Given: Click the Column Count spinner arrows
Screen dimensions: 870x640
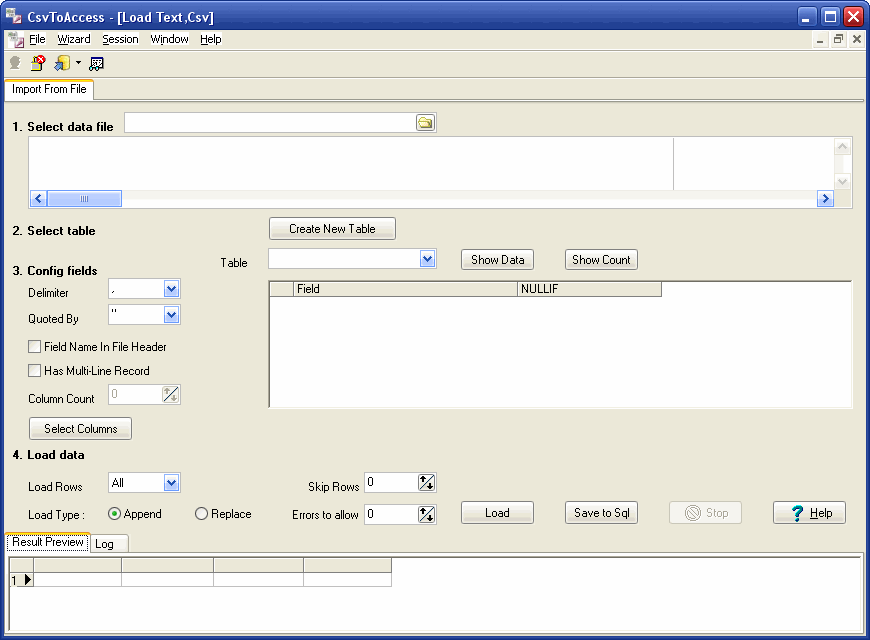Looking at the screenshot, I should pos(171,395).
